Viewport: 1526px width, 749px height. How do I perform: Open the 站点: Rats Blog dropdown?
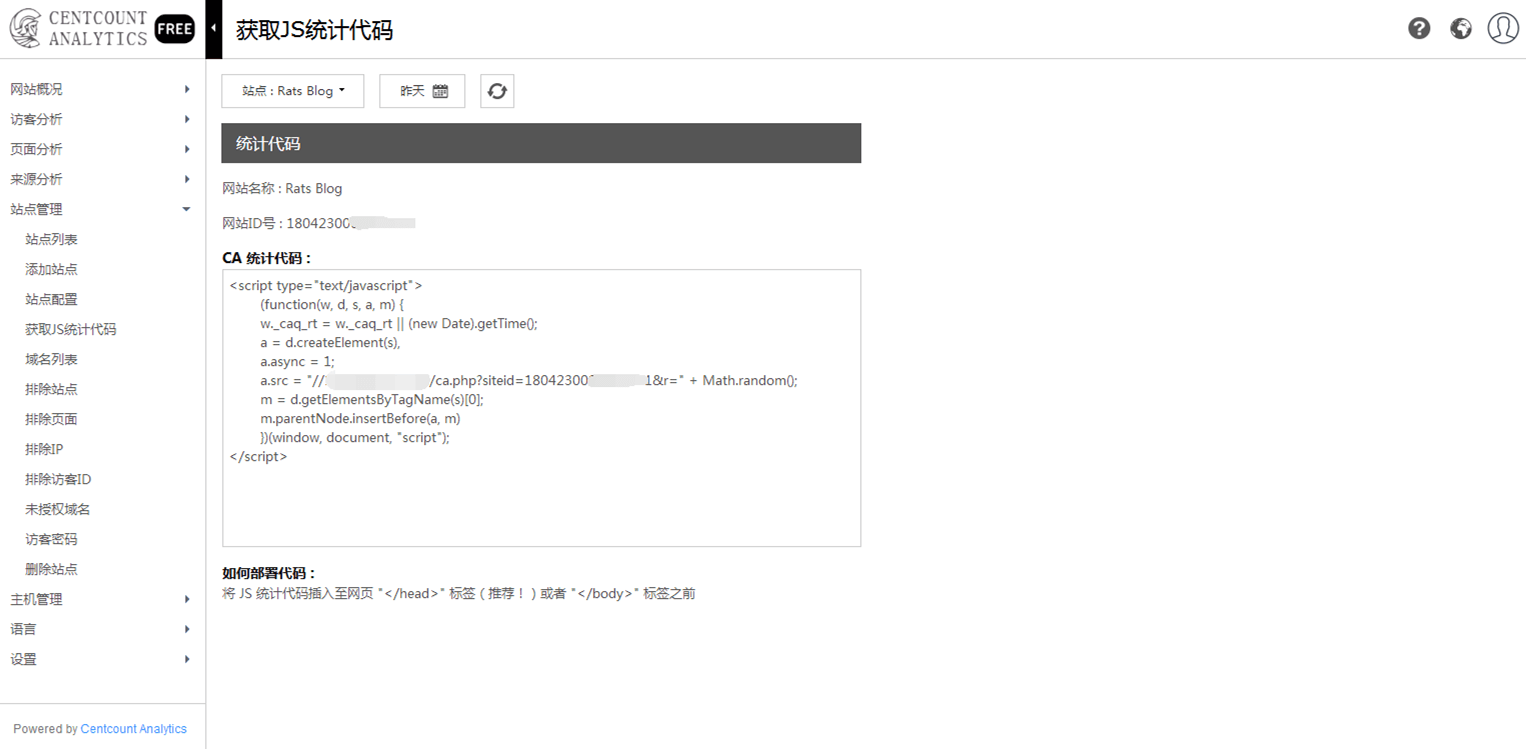pos(293,91)
